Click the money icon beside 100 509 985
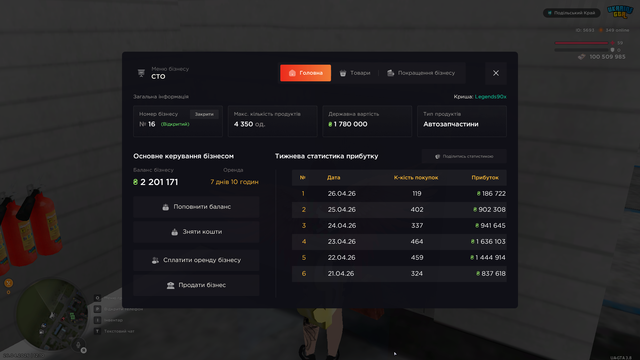This screenshot has height=360, width=640. click(582, 57)
